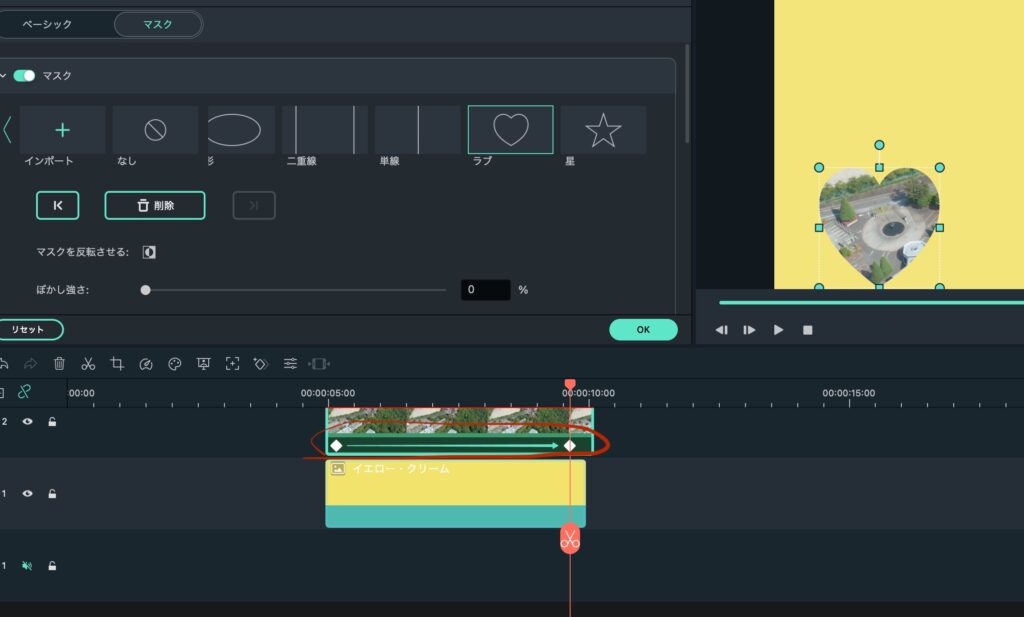Click the trash delete icon in timeline toolbar

[59, 364]
